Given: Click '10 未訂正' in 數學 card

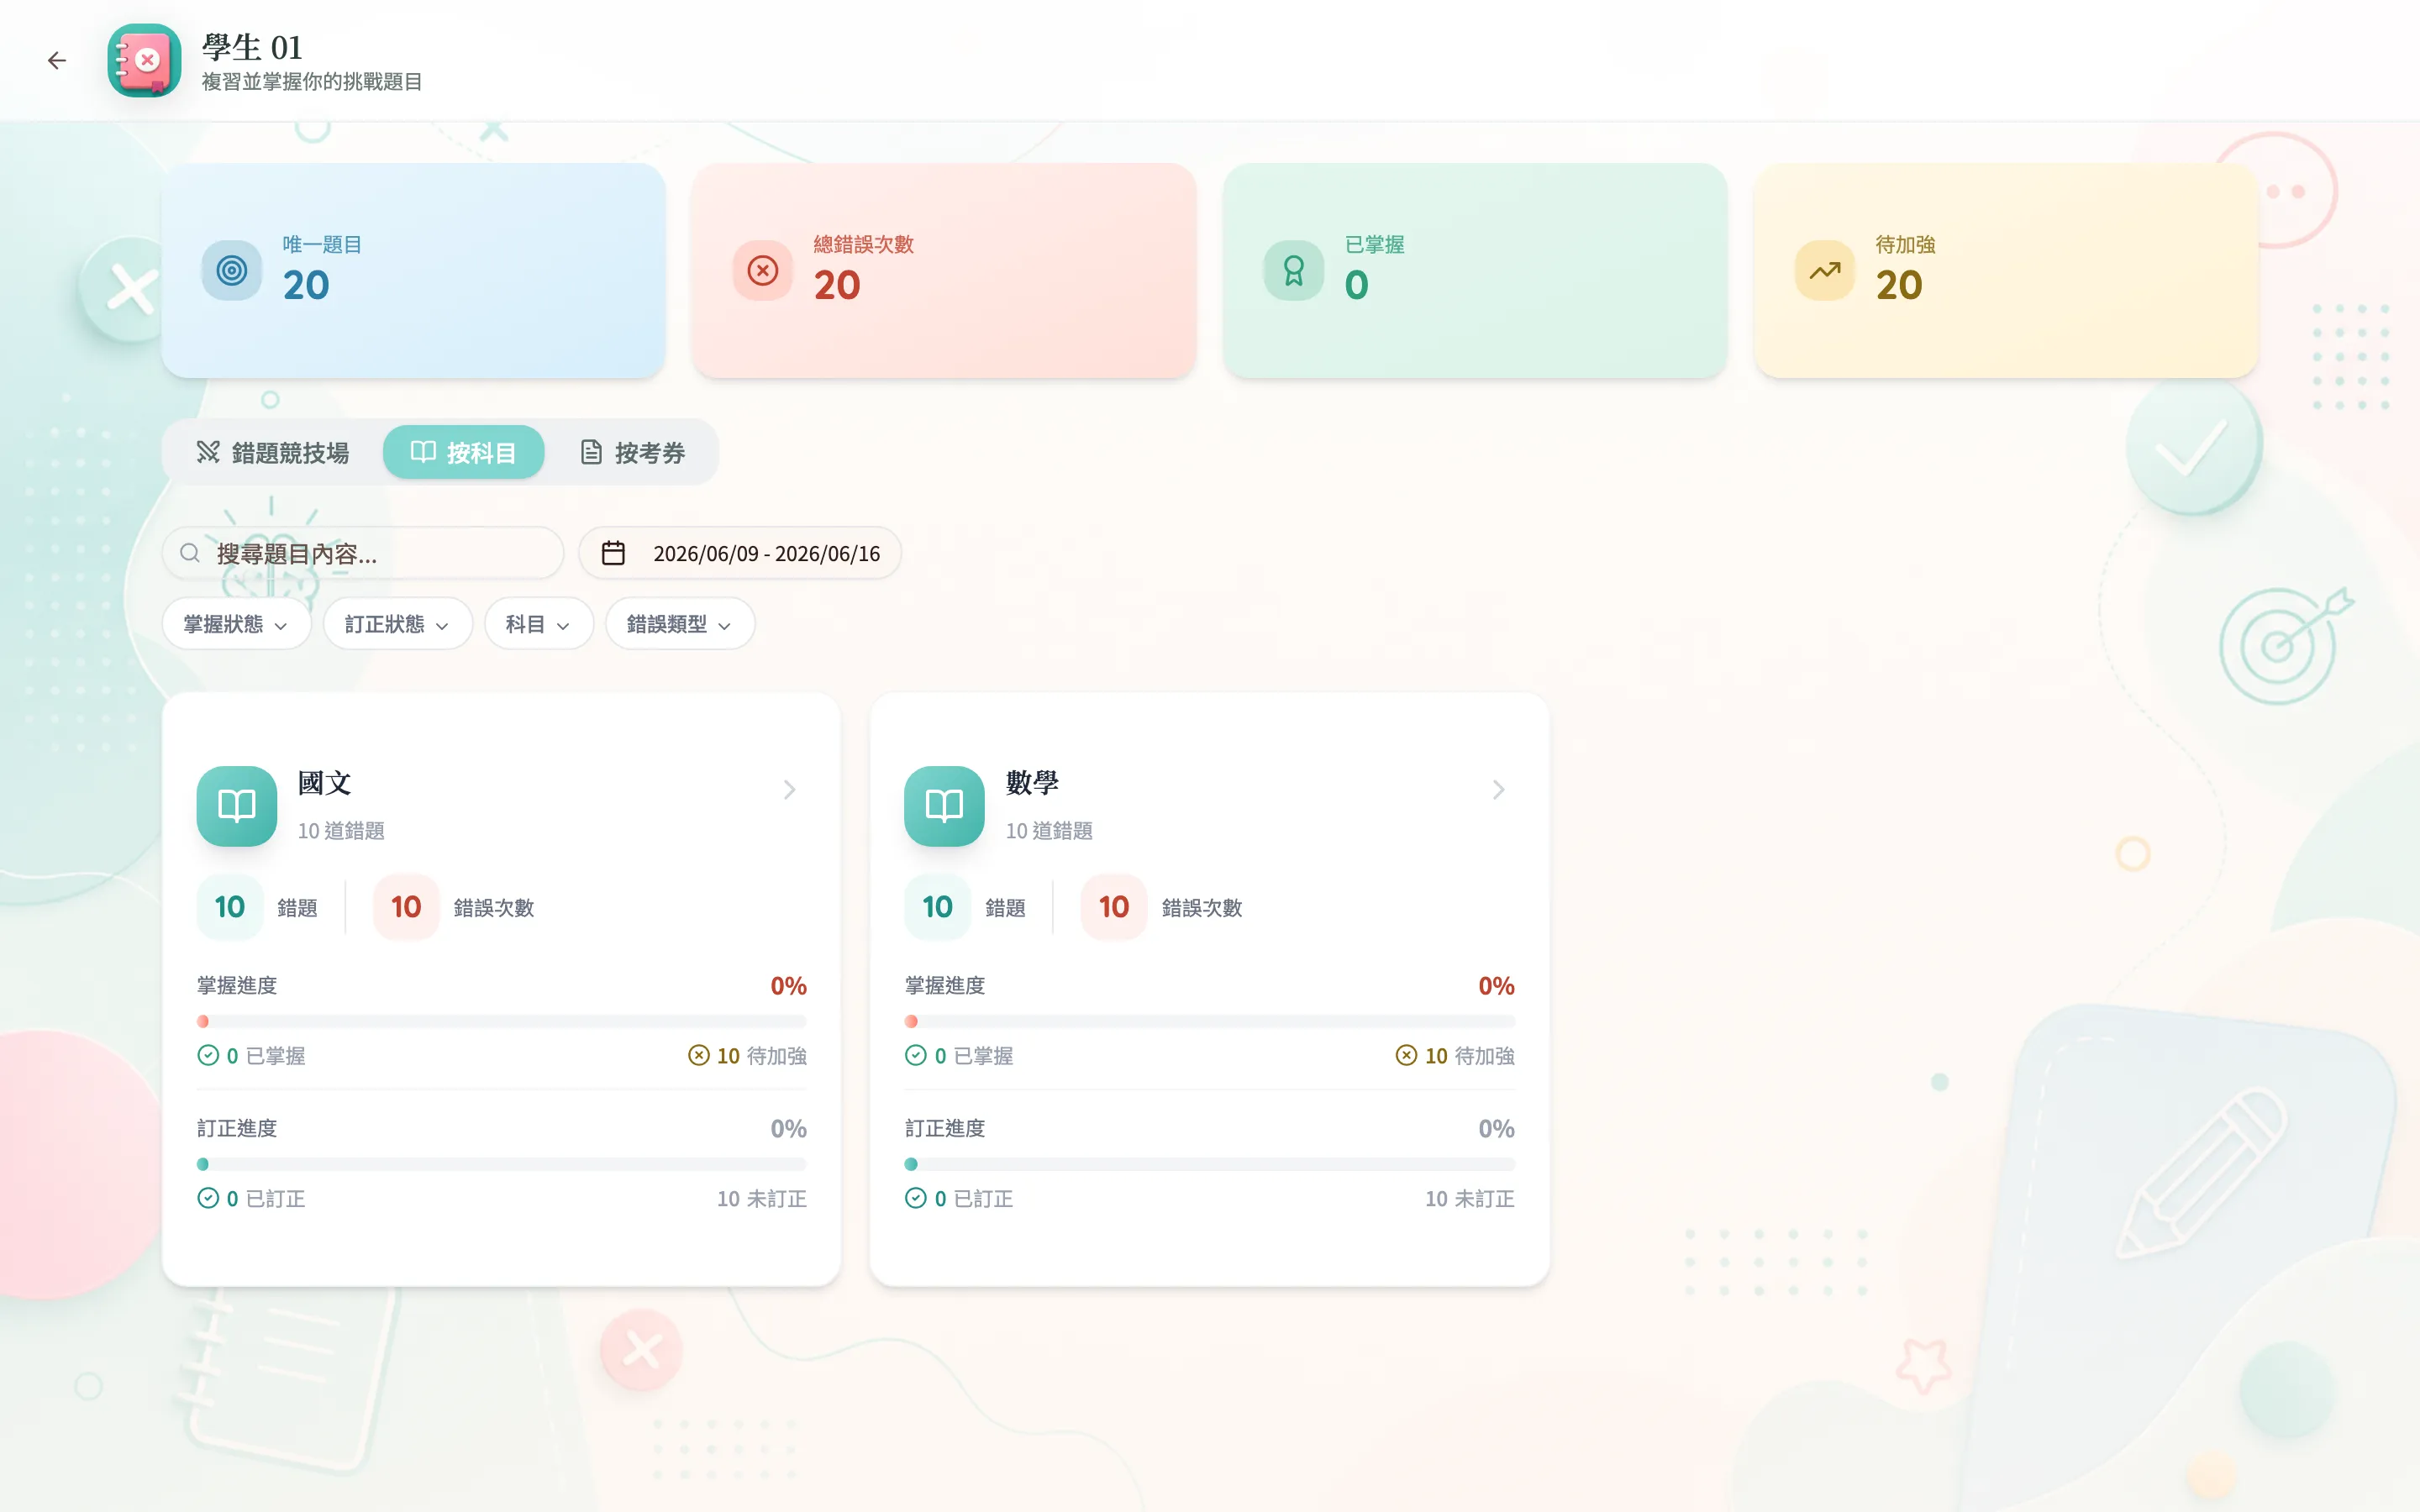Looking at the screenshot, I should (1470, 1198).
